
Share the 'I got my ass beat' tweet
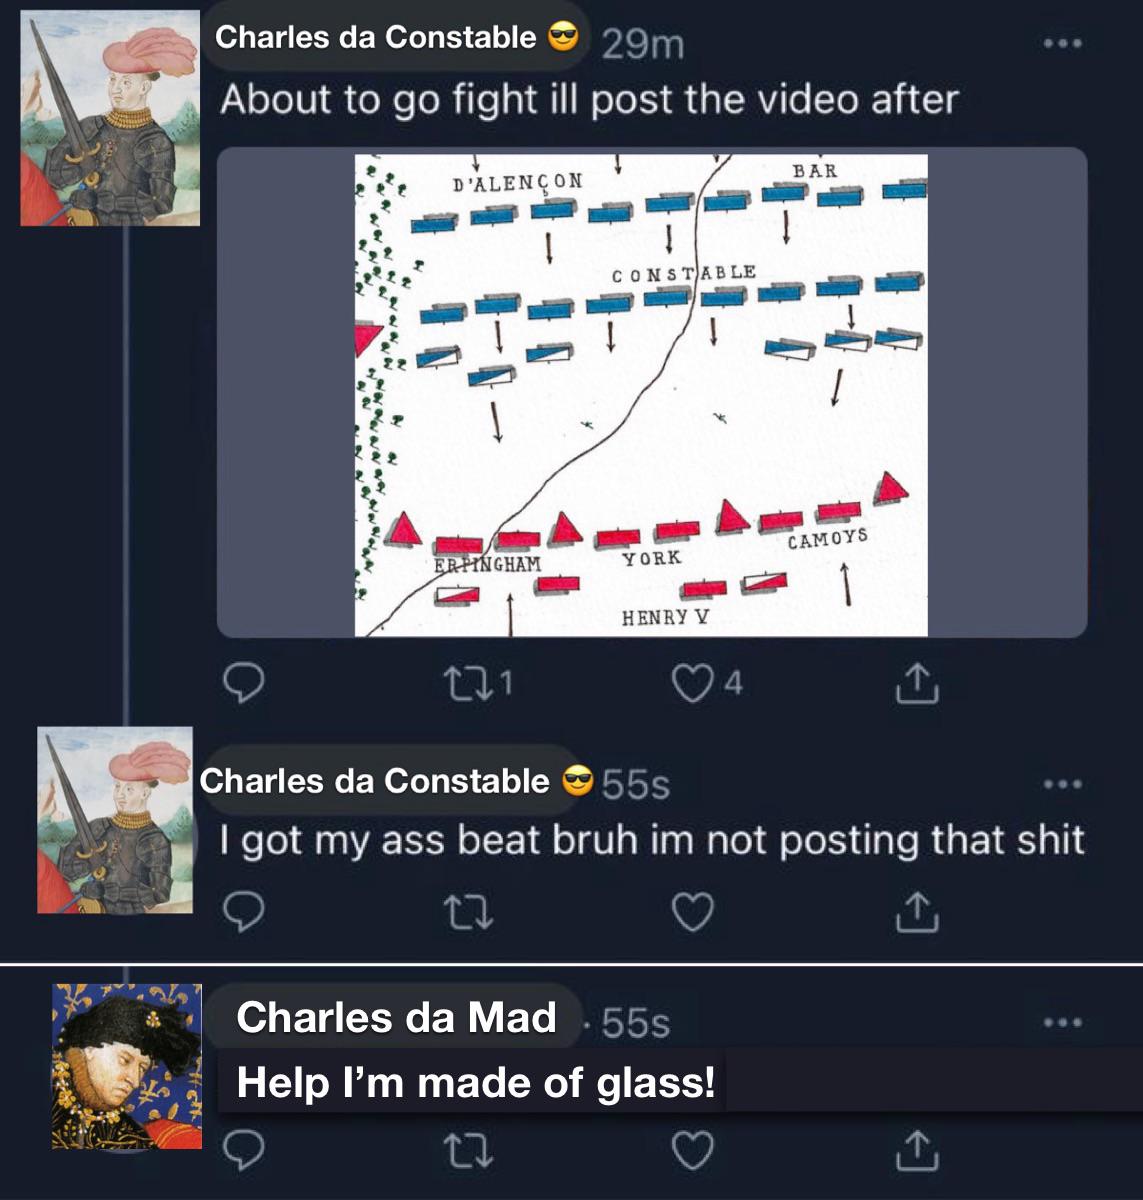[916, 911]
